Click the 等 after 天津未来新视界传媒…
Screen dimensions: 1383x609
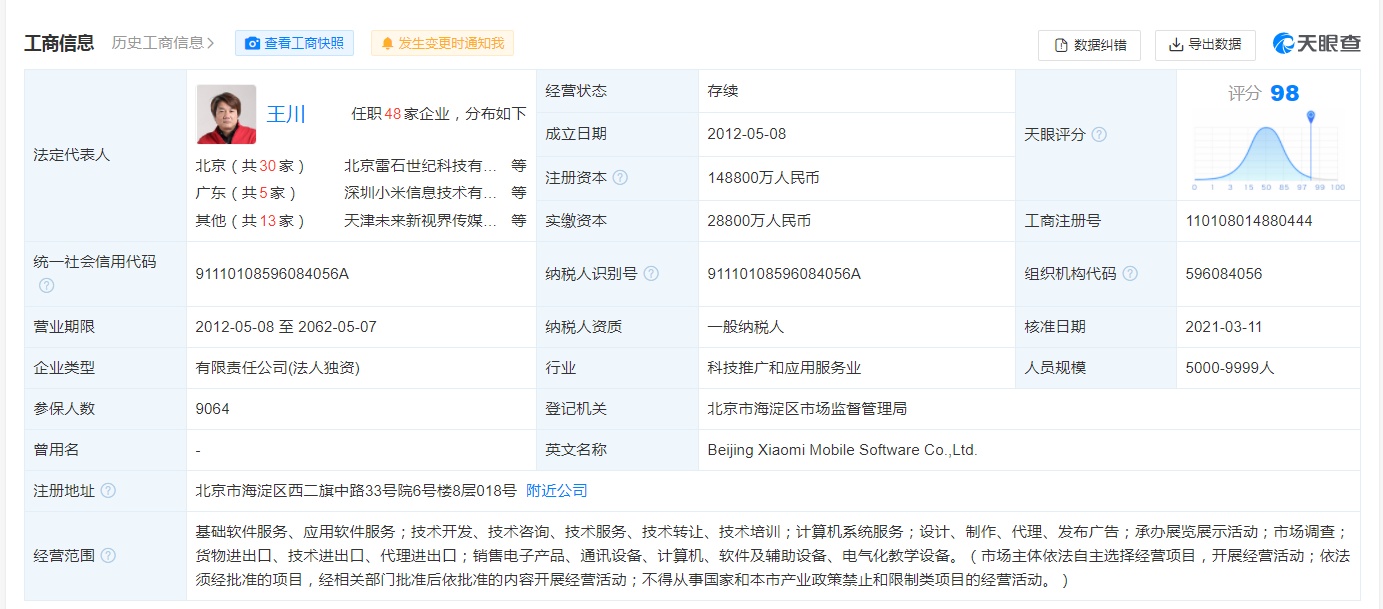click(x=518, y=220)
